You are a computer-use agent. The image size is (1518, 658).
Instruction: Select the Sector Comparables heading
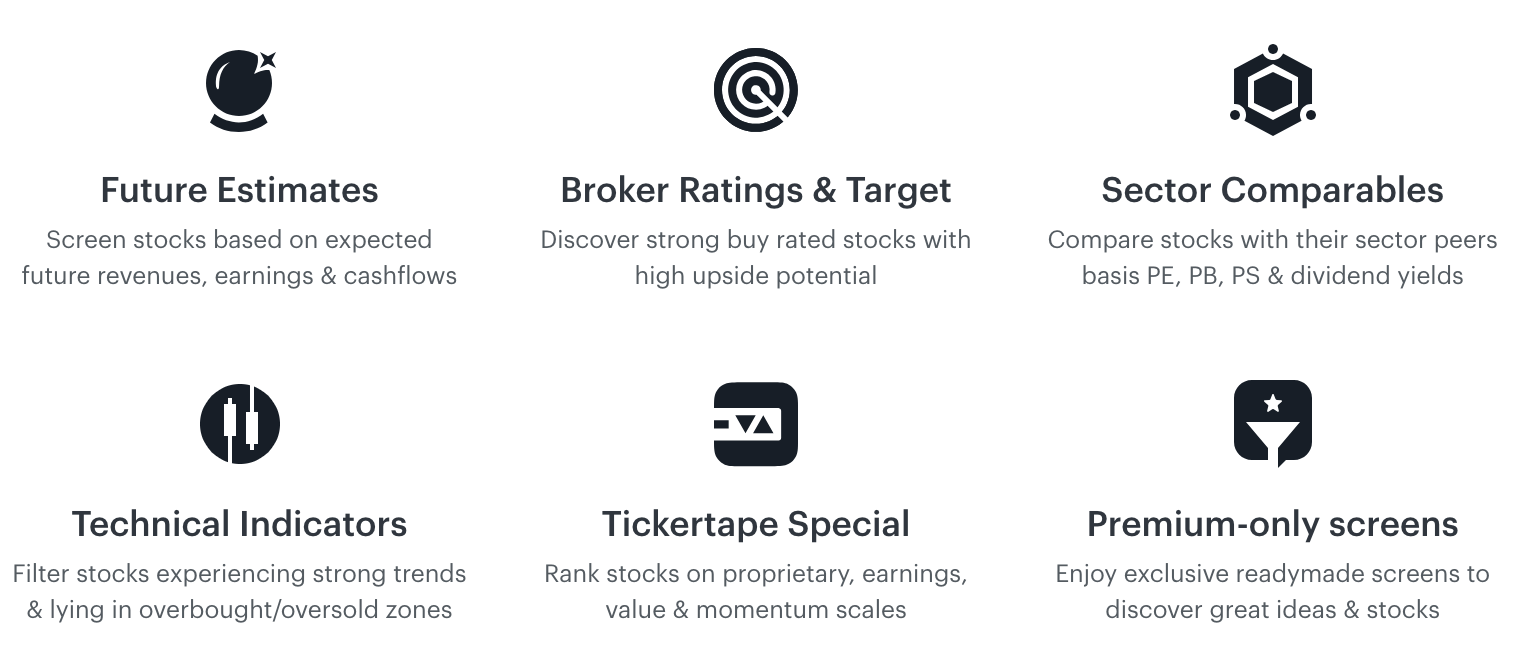coord(1272,190)
